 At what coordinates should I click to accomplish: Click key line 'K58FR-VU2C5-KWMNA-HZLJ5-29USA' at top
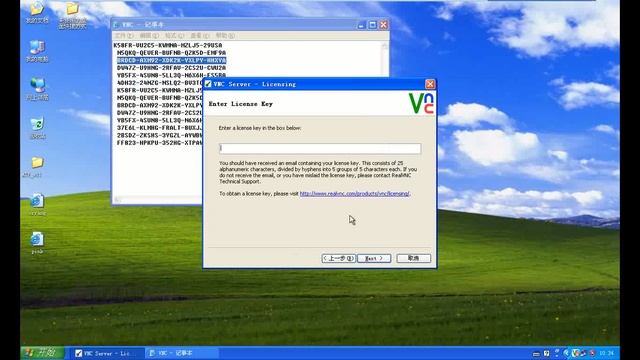[x=168, y=45]
